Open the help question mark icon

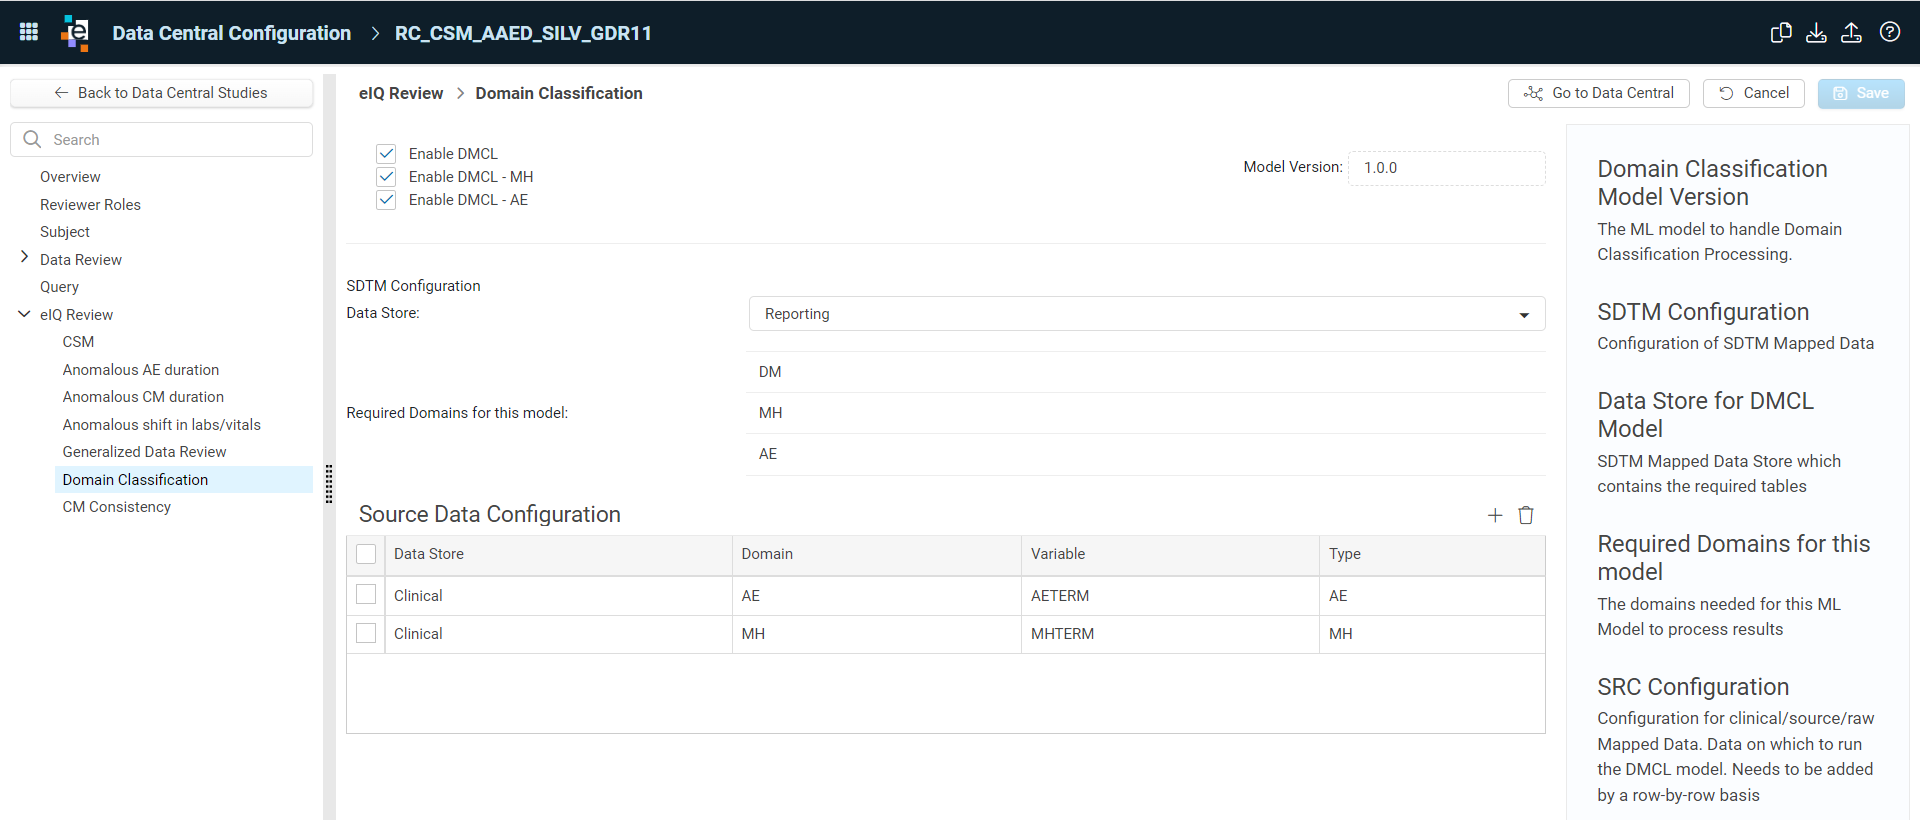coord(1890,32)
